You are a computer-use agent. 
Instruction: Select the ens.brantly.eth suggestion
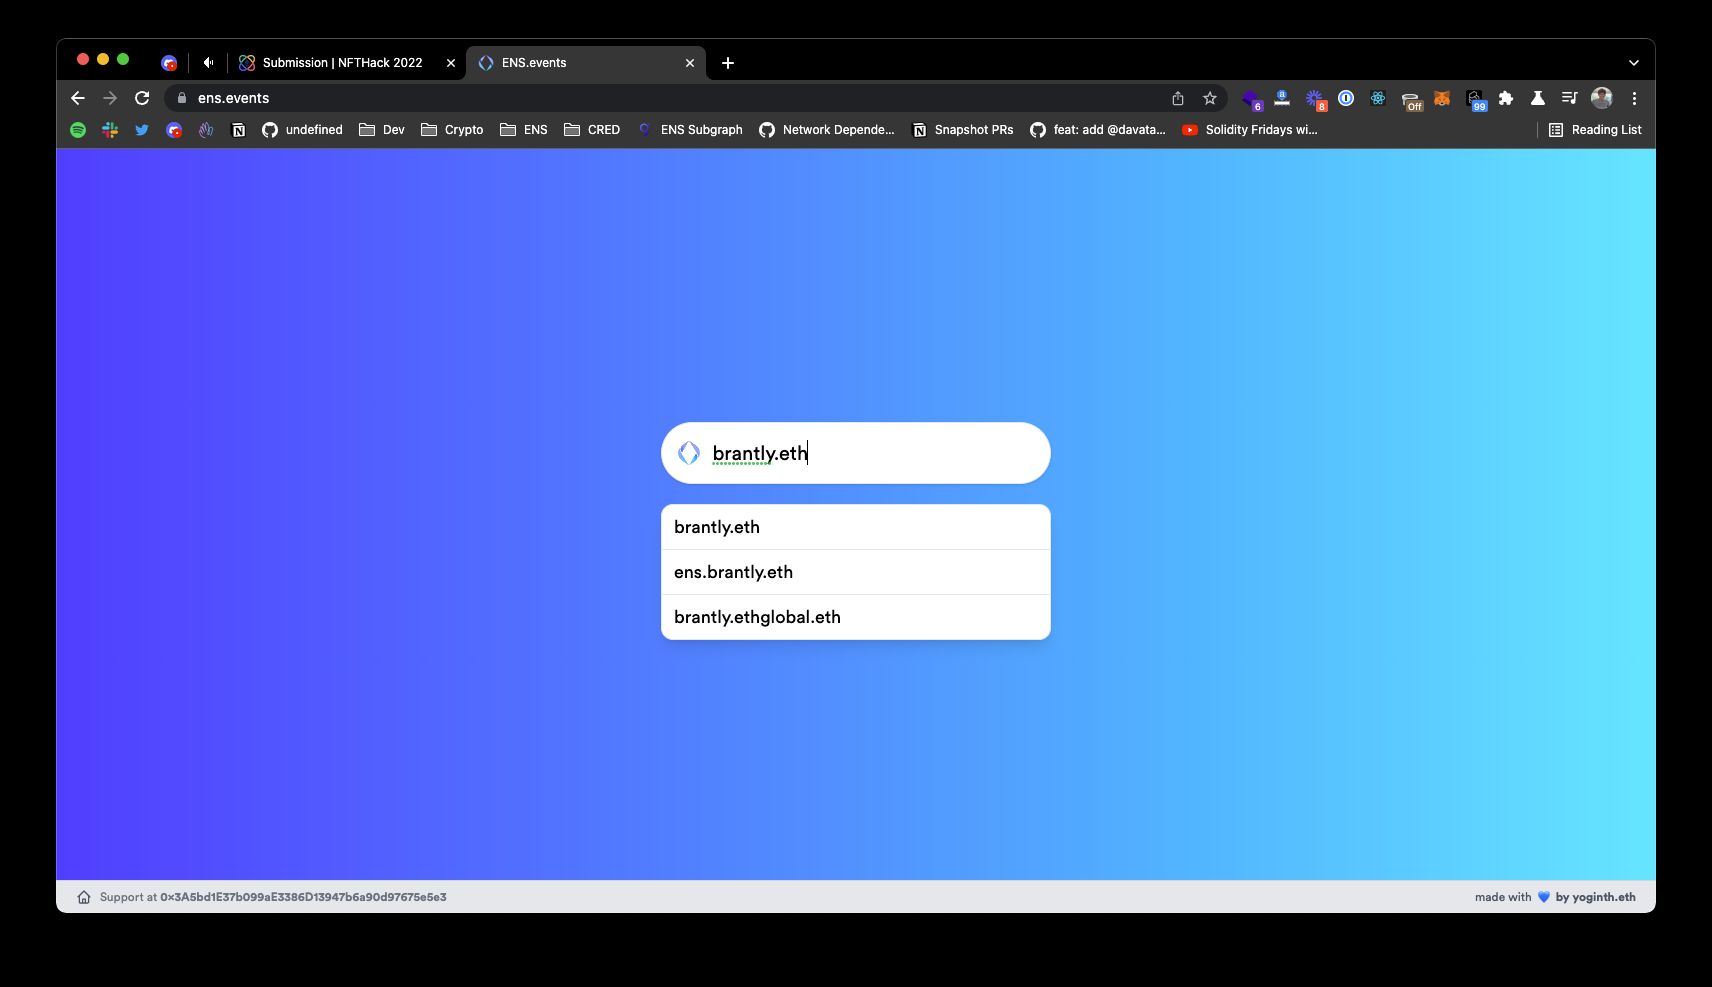856,572
